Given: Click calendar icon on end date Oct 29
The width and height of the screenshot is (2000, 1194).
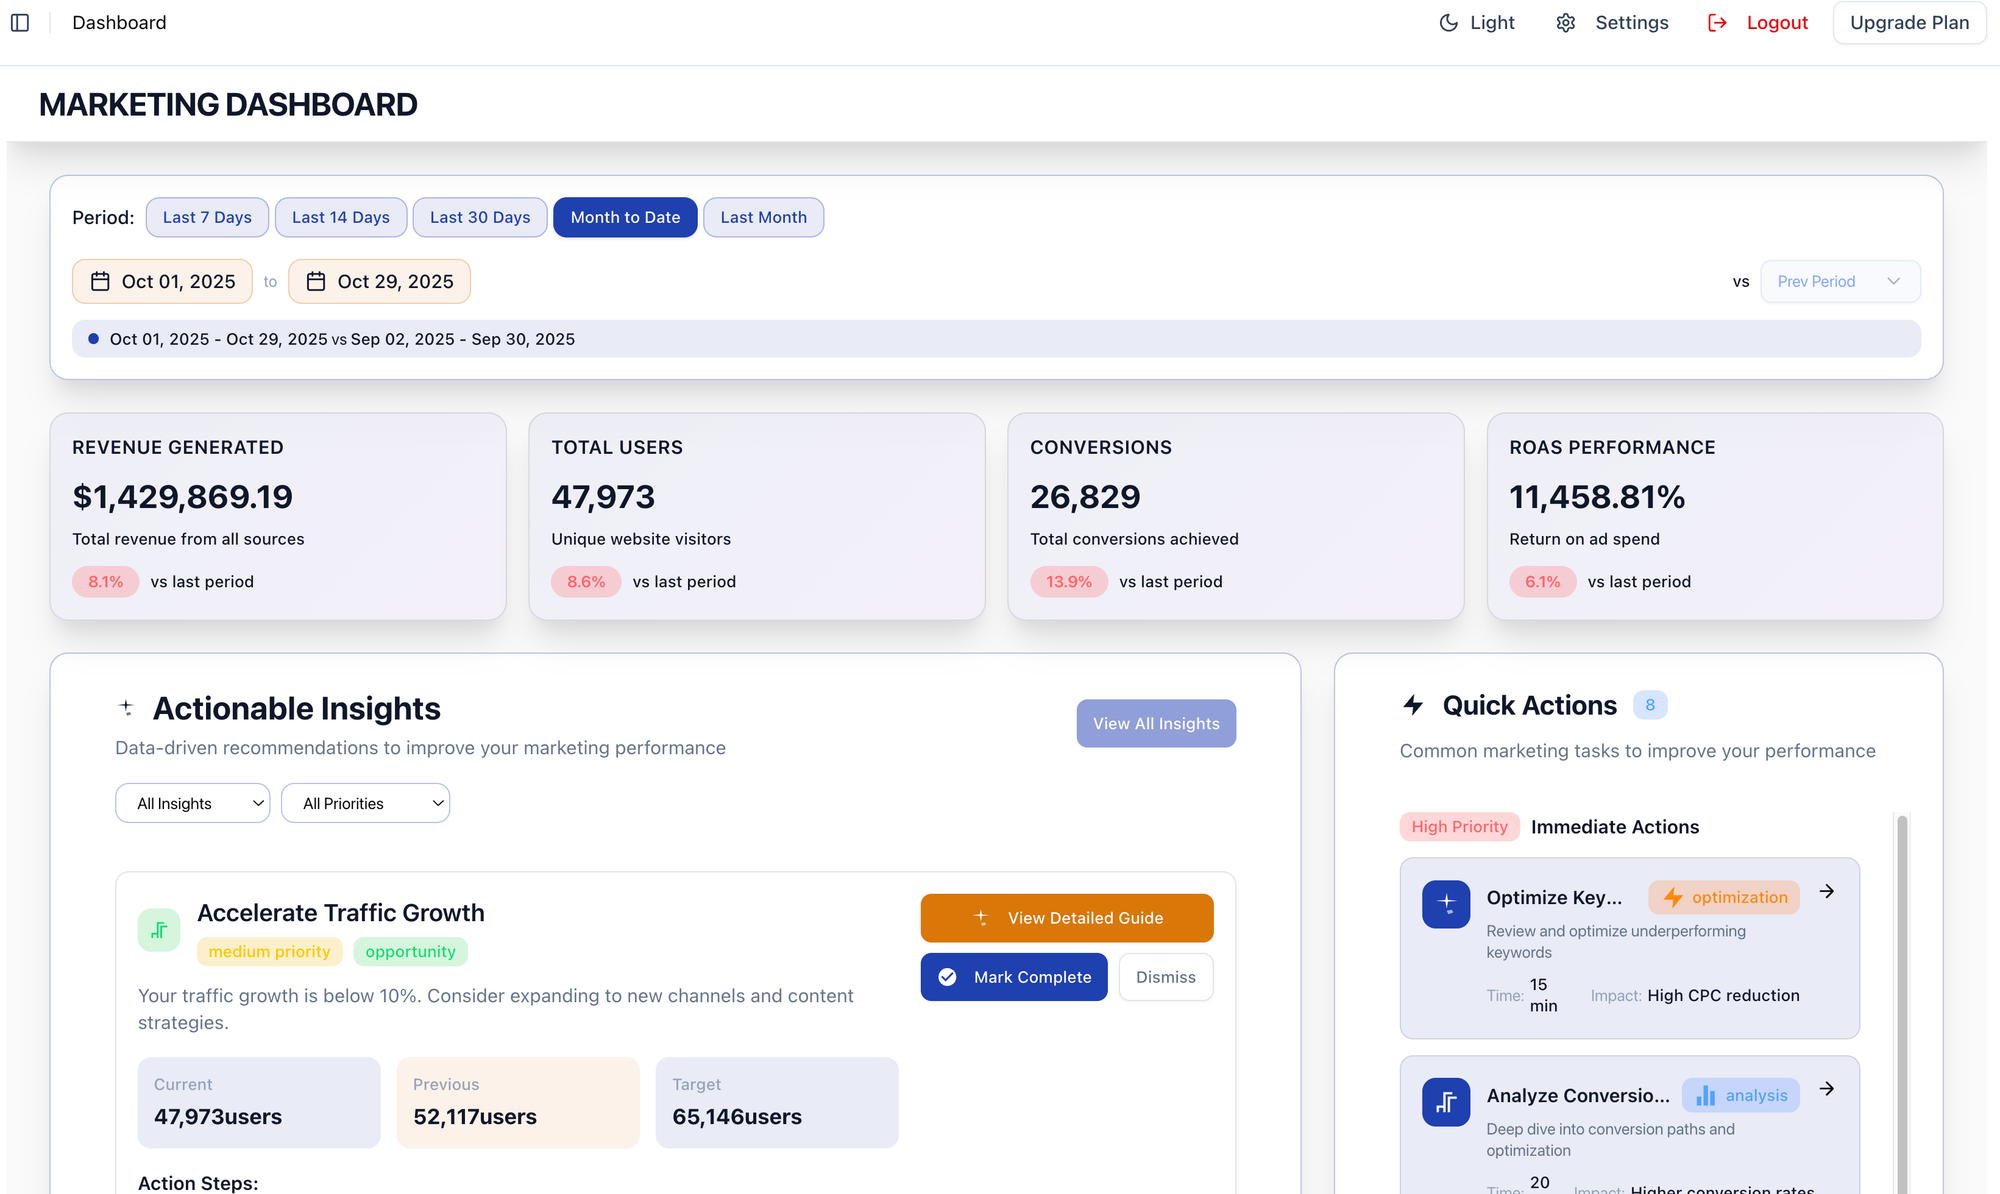Looking at the screenshot, I should click(316, 282).
